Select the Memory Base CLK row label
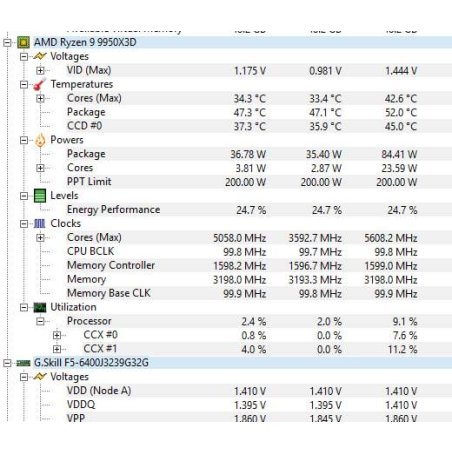This screenshot has height=452, width=452. 109,293
